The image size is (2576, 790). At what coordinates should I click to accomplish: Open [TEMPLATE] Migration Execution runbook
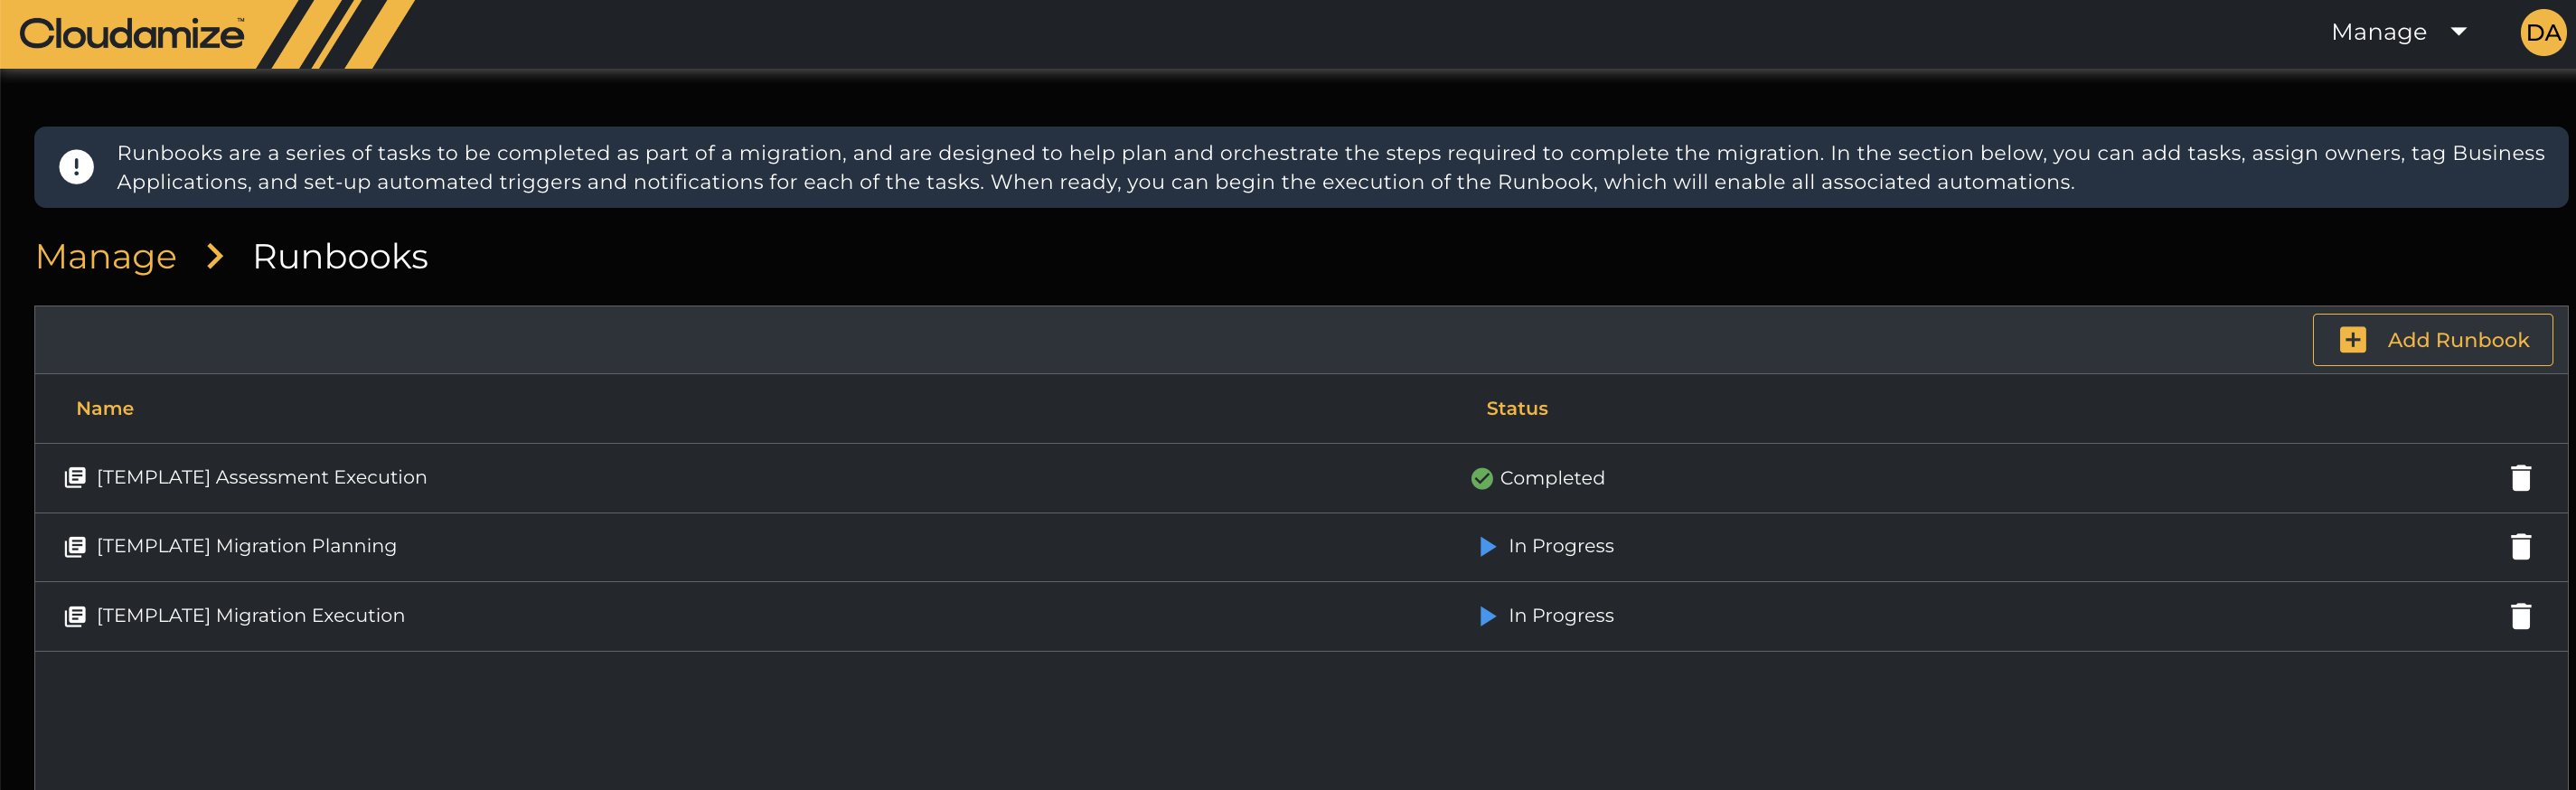pyautogui.click(x=250, y=616)
